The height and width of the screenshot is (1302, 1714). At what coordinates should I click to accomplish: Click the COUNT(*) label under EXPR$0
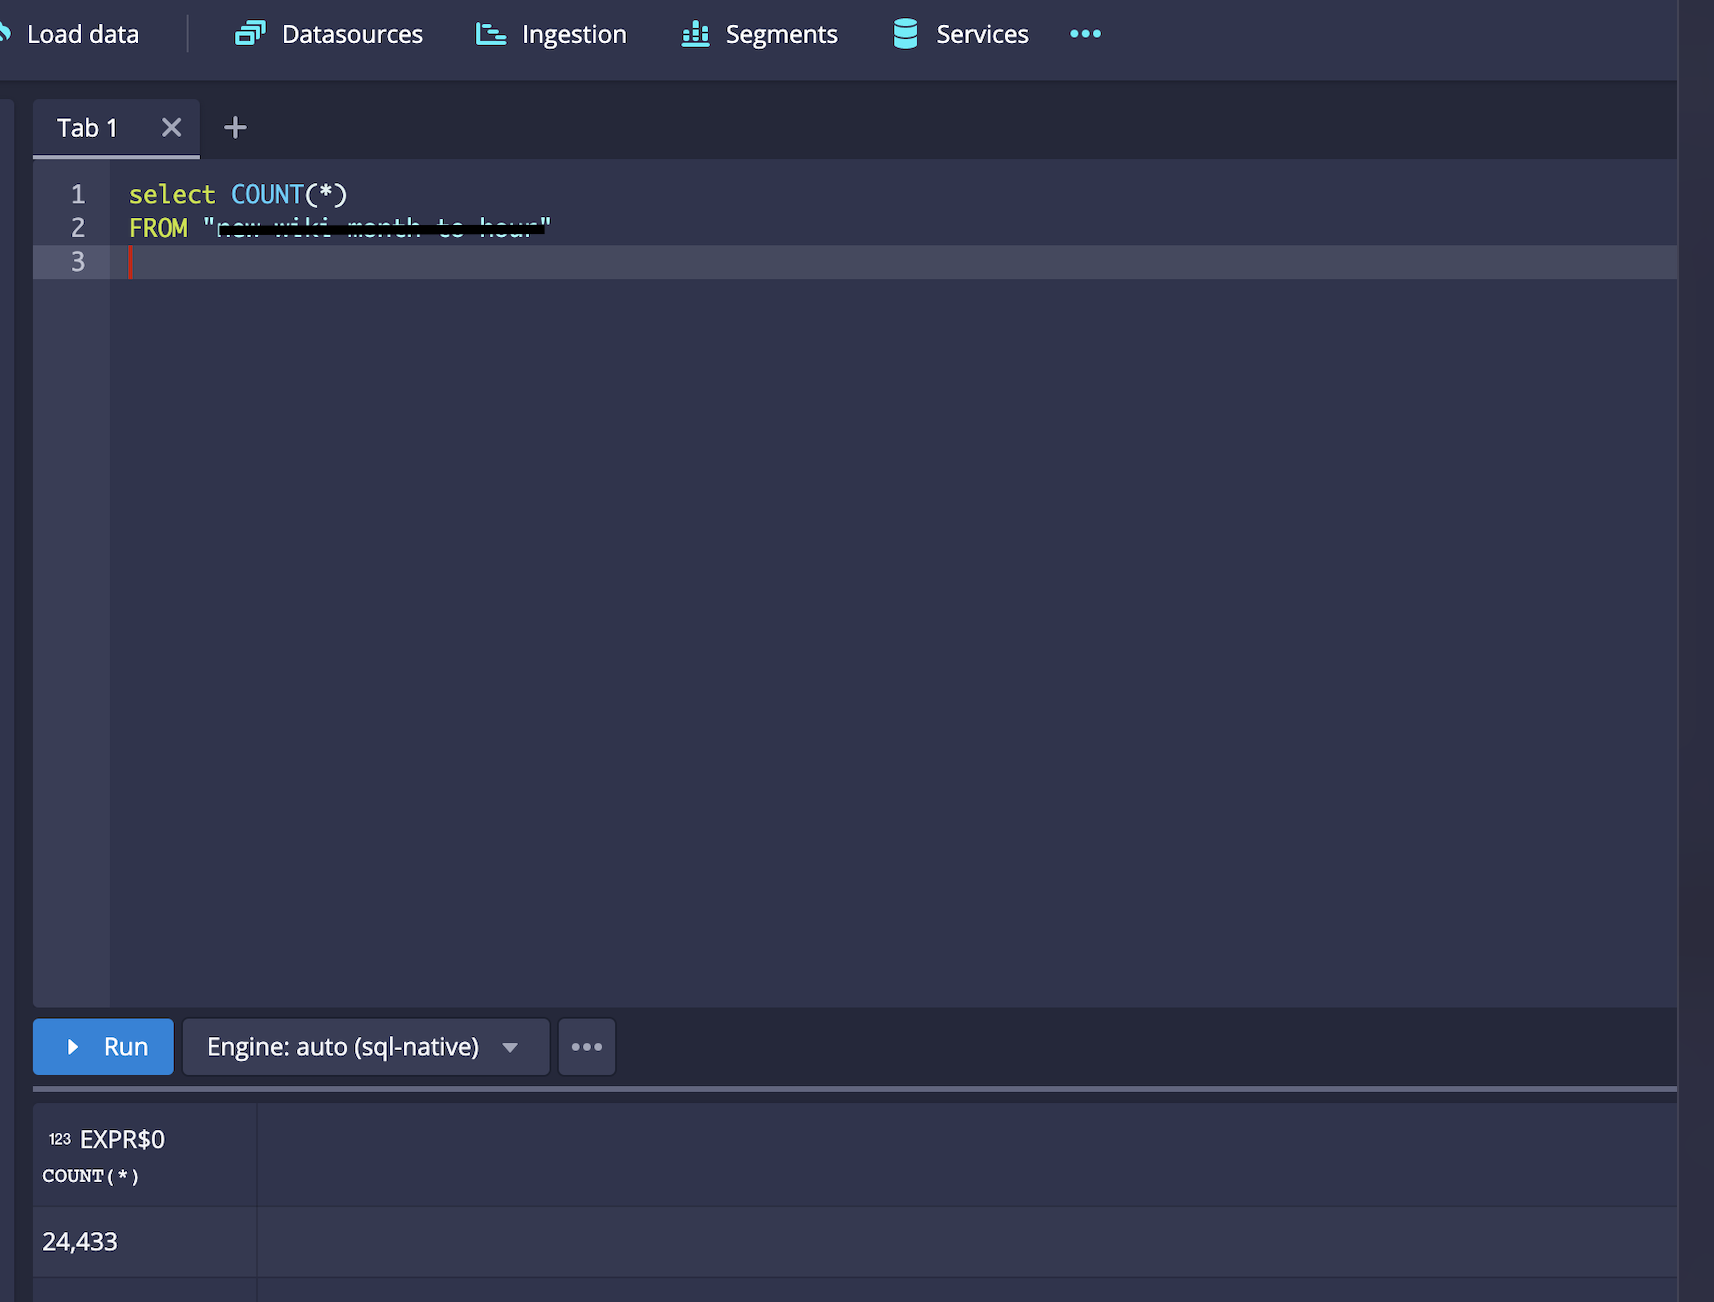[91, 1176]
